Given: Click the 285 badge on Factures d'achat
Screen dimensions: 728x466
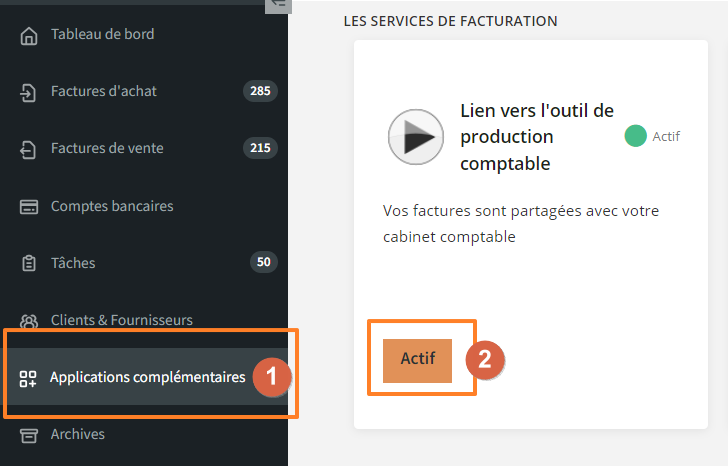Looking at the screenshot, I should pyautogui.click(x=260, y=91).
